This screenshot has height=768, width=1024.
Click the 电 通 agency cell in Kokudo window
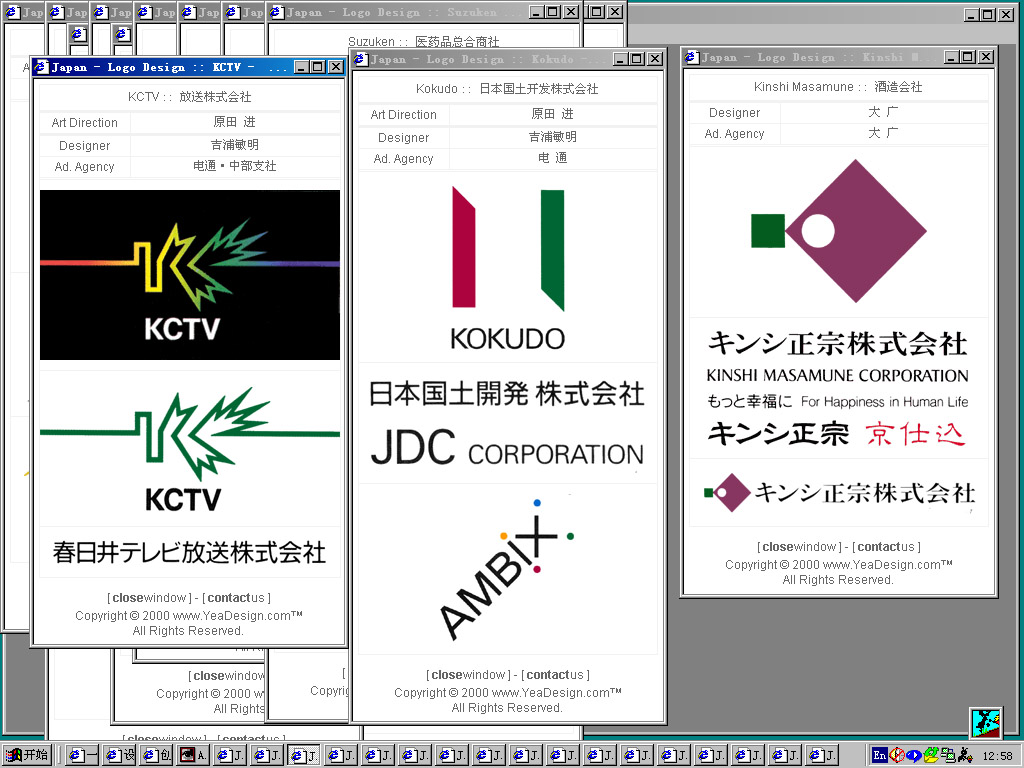point(552,158)
